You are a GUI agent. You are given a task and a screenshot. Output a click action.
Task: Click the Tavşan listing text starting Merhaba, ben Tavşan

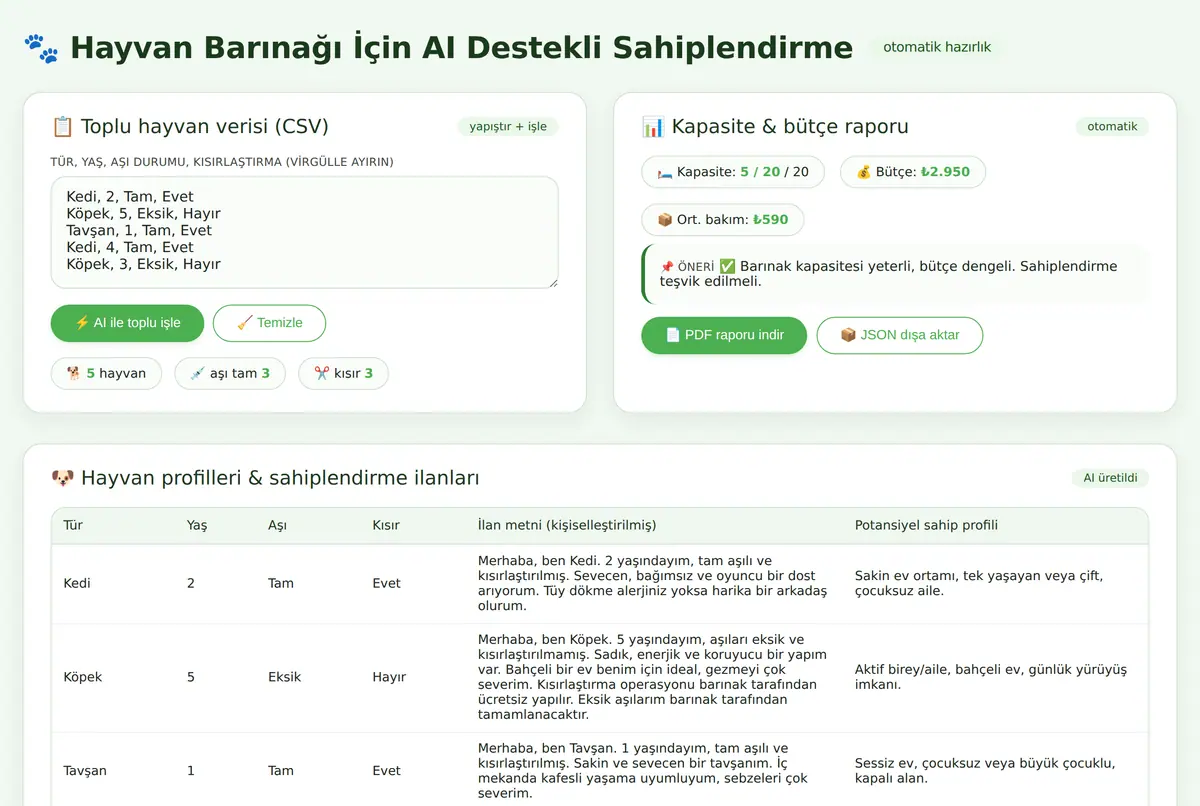tap(642, 771)
